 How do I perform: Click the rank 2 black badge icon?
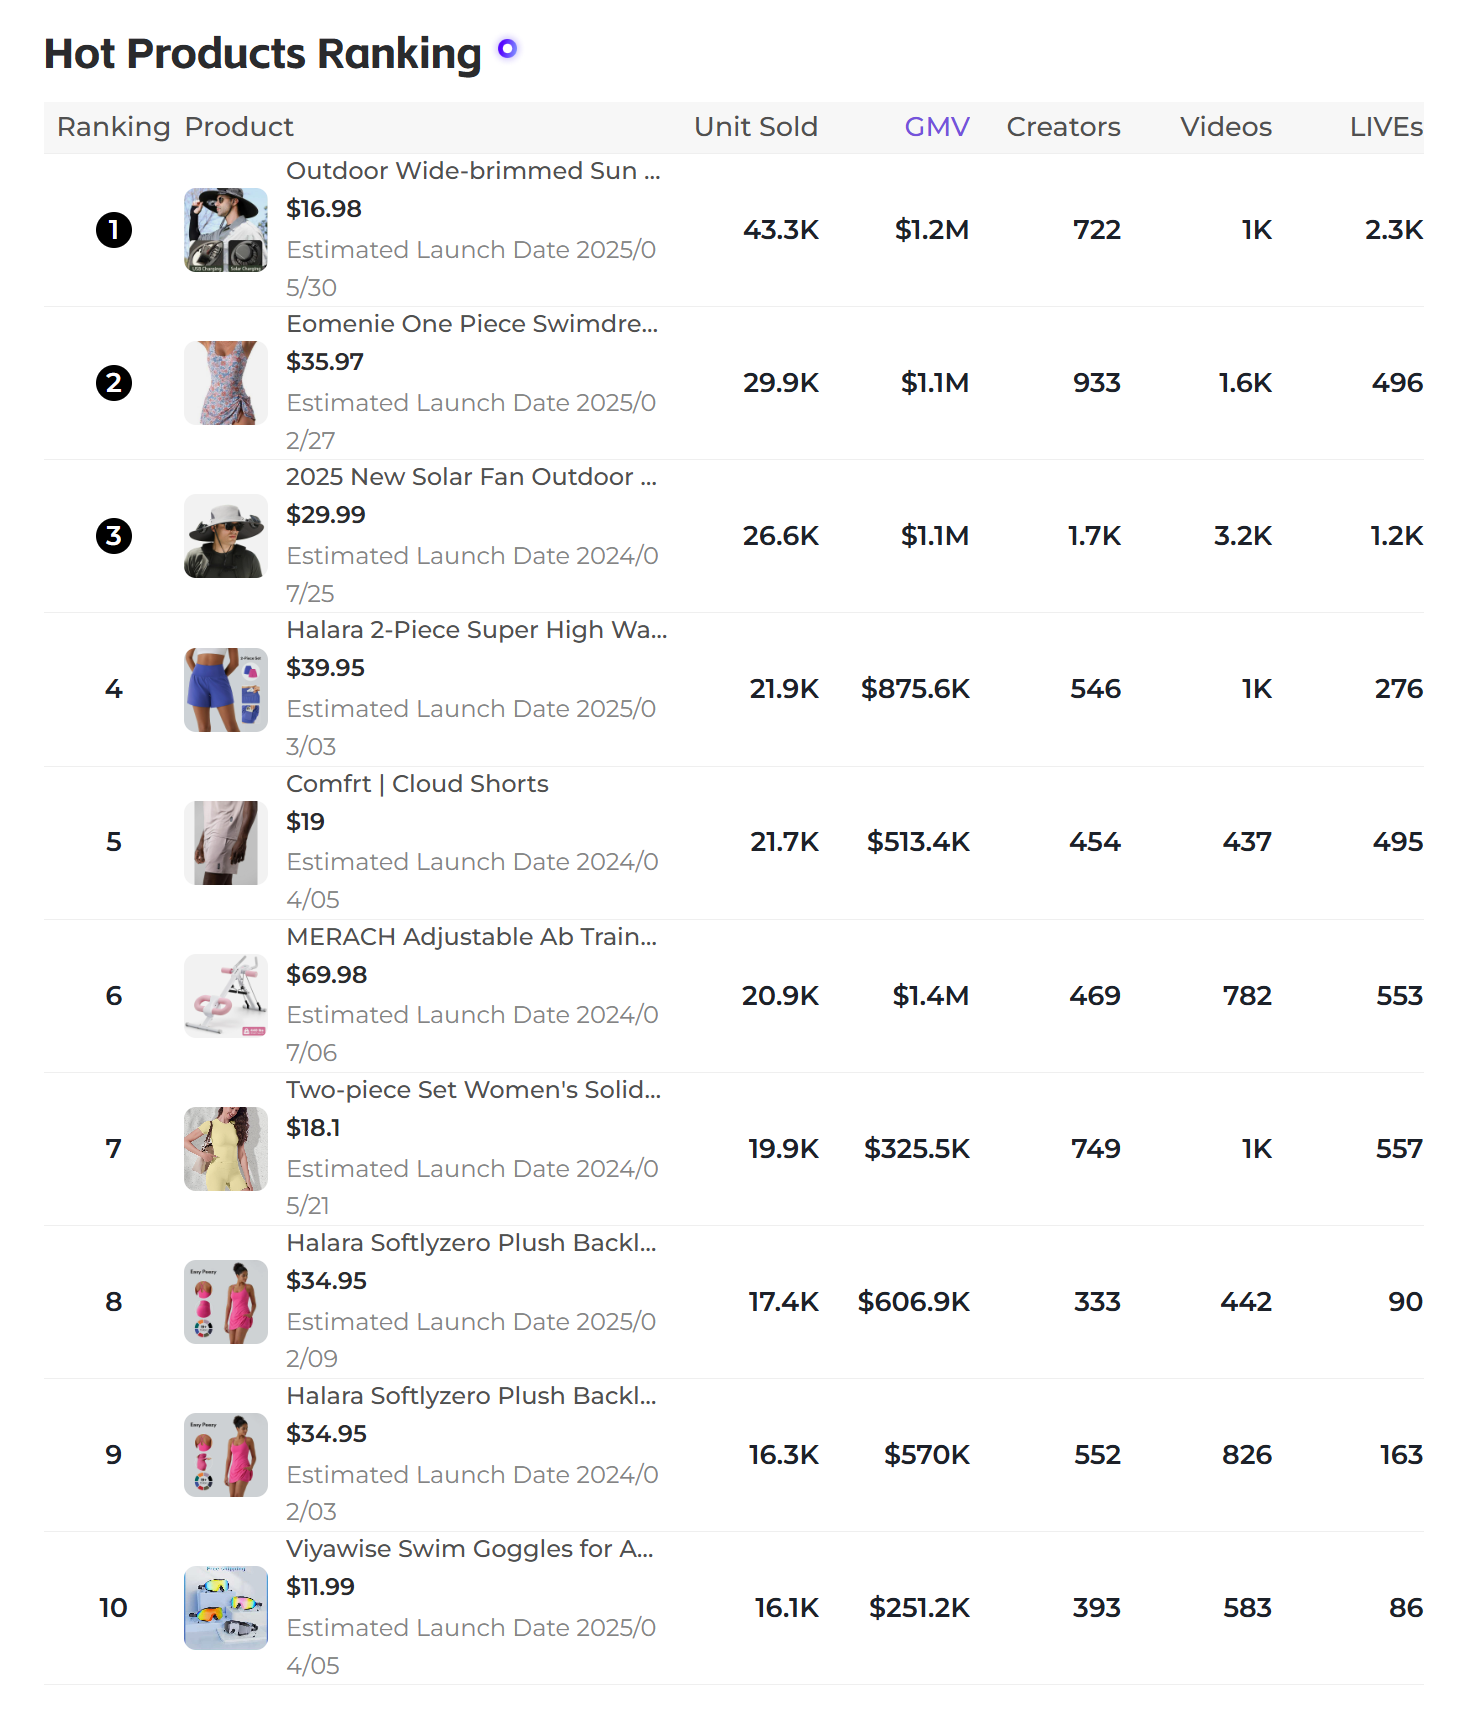pyautogui.click(x=114, y=383)
